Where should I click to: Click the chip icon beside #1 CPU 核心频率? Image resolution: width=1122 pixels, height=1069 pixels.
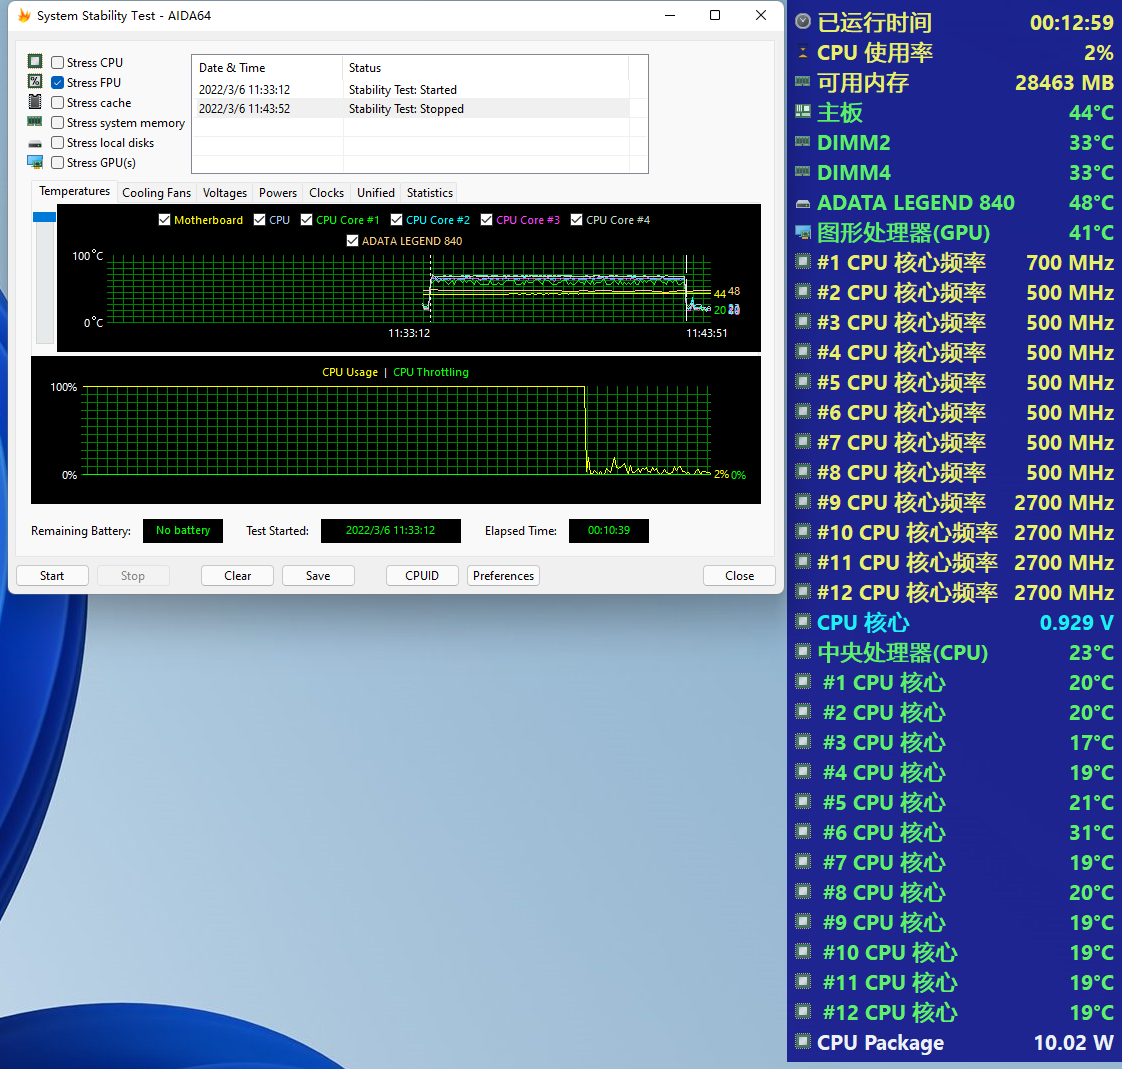[x=803, y=261]
